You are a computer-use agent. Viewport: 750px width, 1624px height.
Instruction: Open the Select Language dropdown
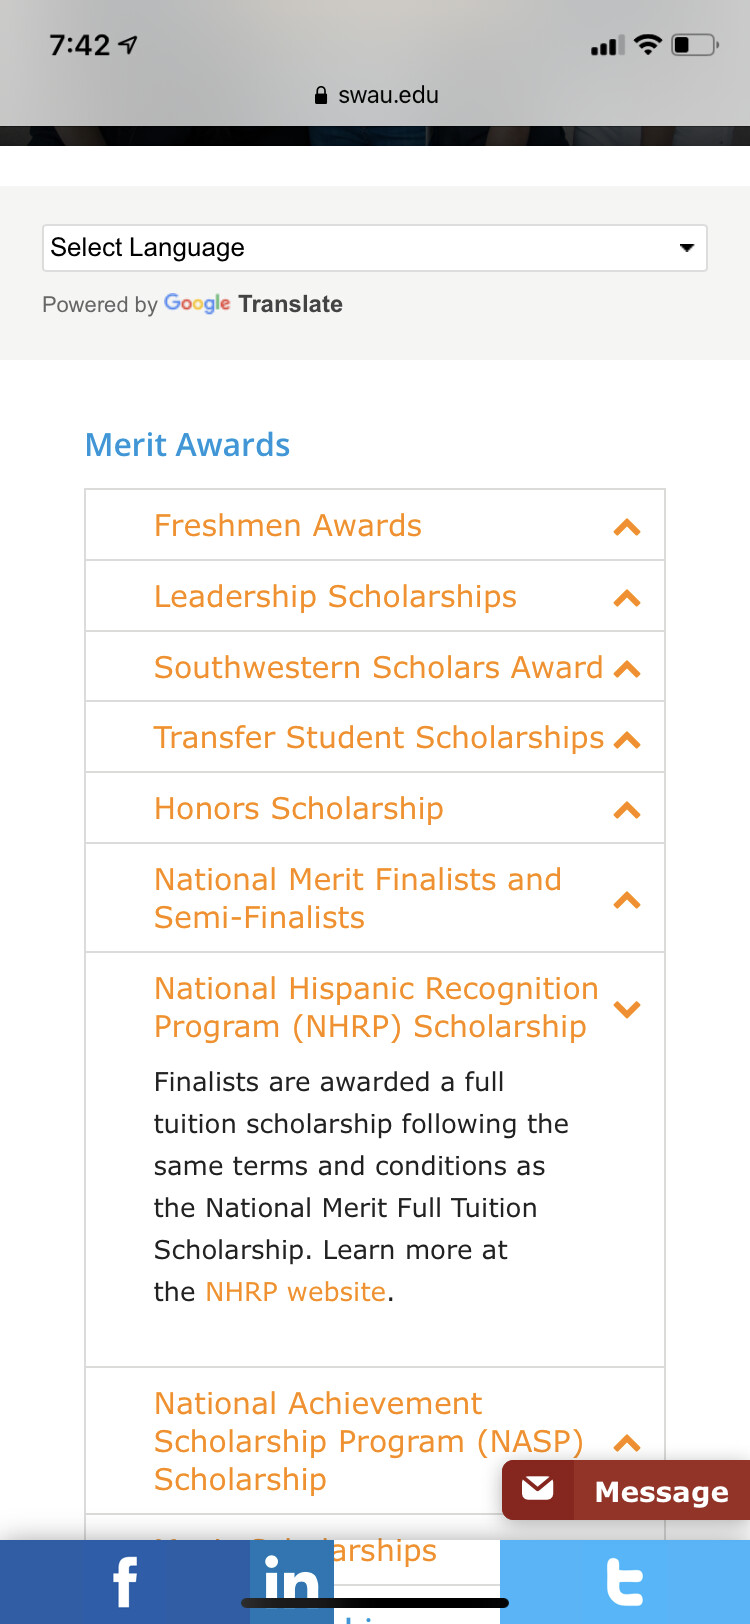(374, 248)
